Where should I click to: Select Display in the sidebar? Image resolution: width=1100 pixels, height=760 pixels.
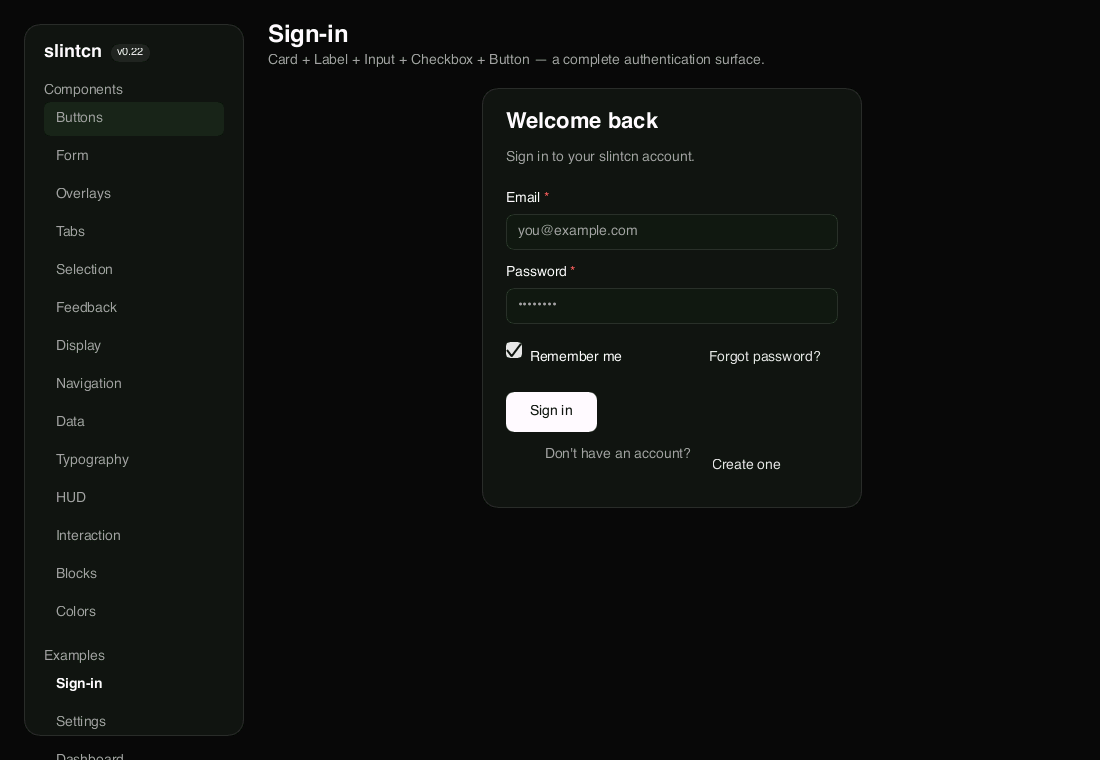click(x=134, y=345)
